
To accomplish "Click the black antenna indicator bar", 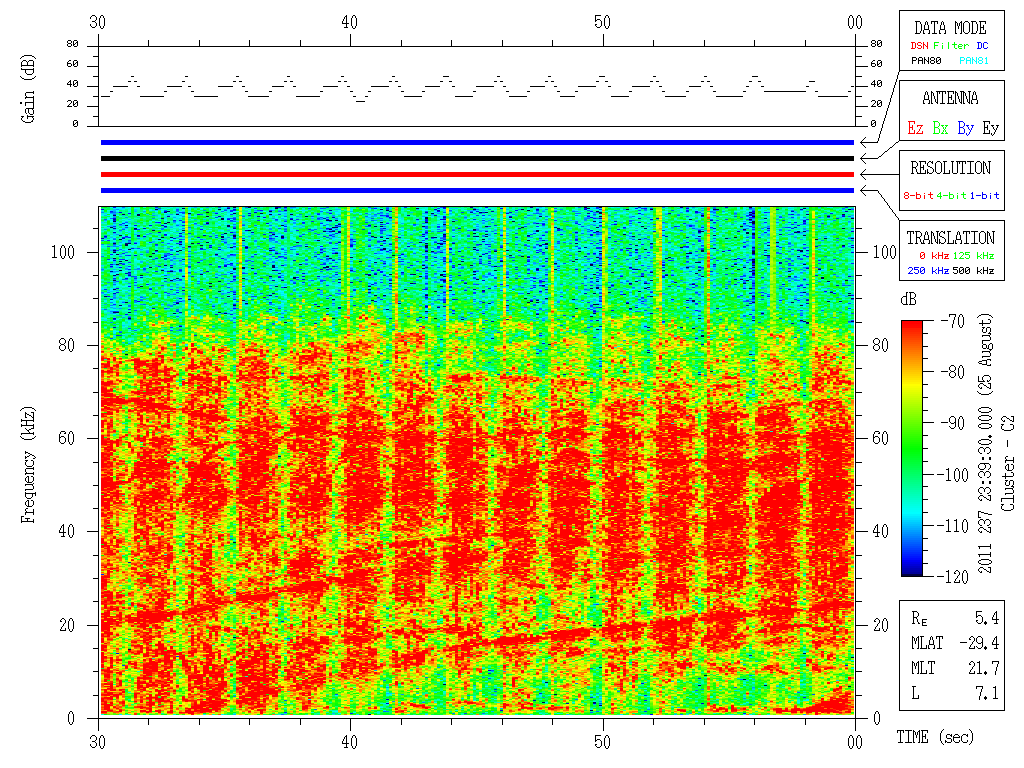I will pos(477,158).
